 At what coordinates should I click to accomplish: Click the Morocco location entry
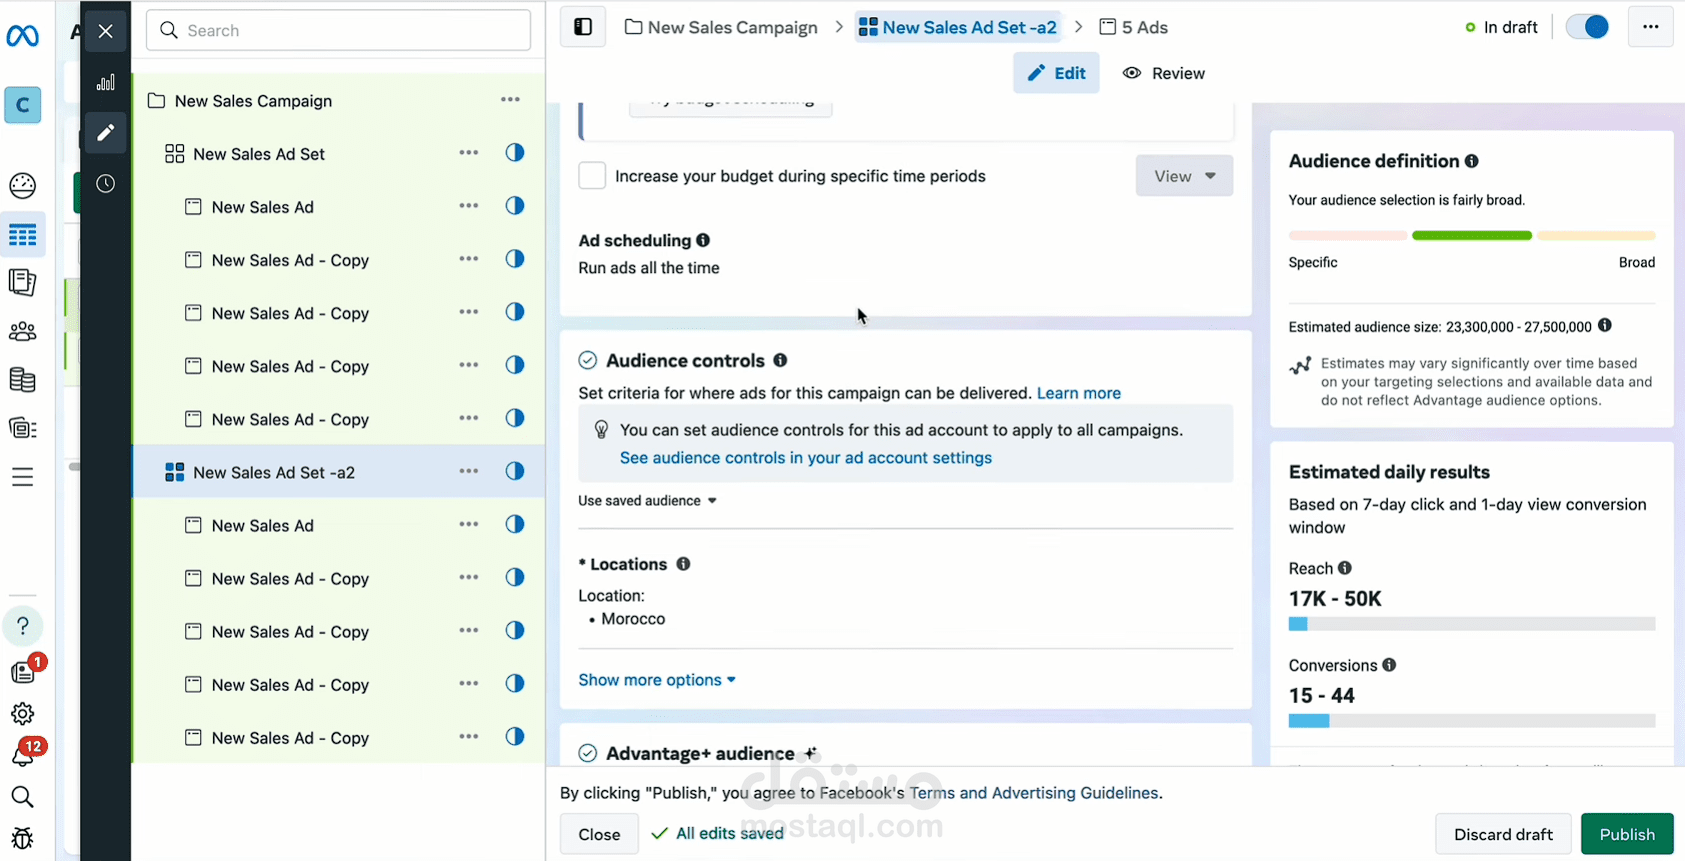632,619
